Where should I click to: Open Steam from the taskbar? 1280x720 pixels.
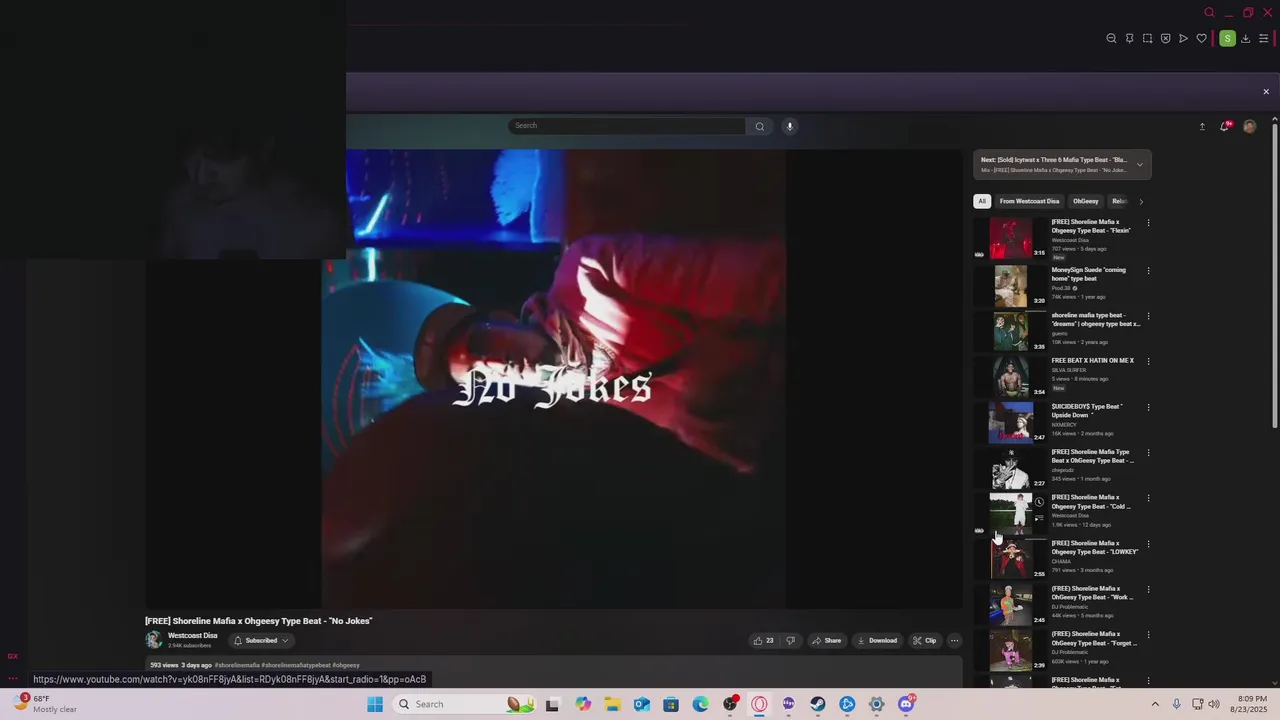(818, 704)
